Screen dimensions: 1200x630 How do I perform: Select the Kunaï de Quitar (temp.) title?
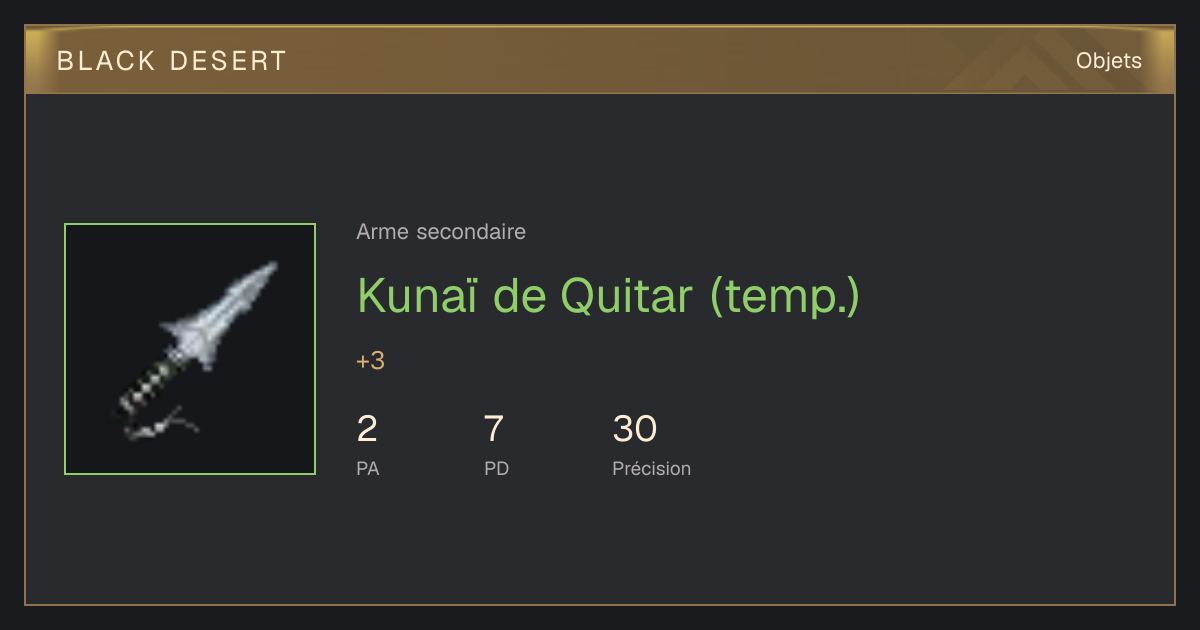[x=608, y=295]
